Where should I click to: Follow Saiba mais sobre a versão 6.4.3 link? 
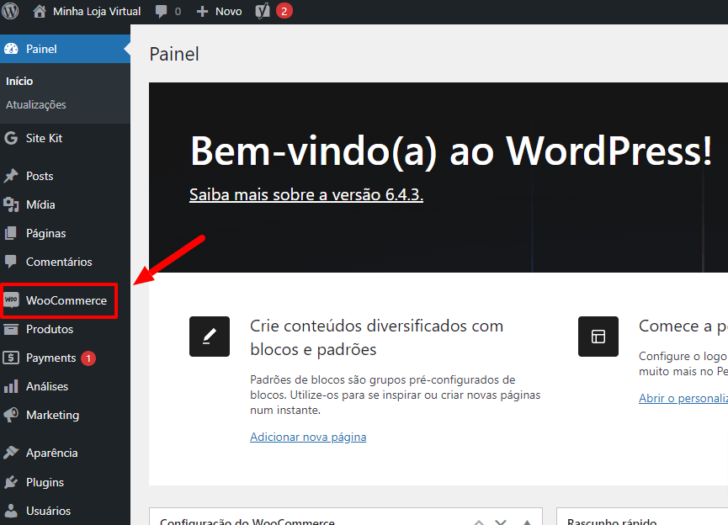point(306,194)
